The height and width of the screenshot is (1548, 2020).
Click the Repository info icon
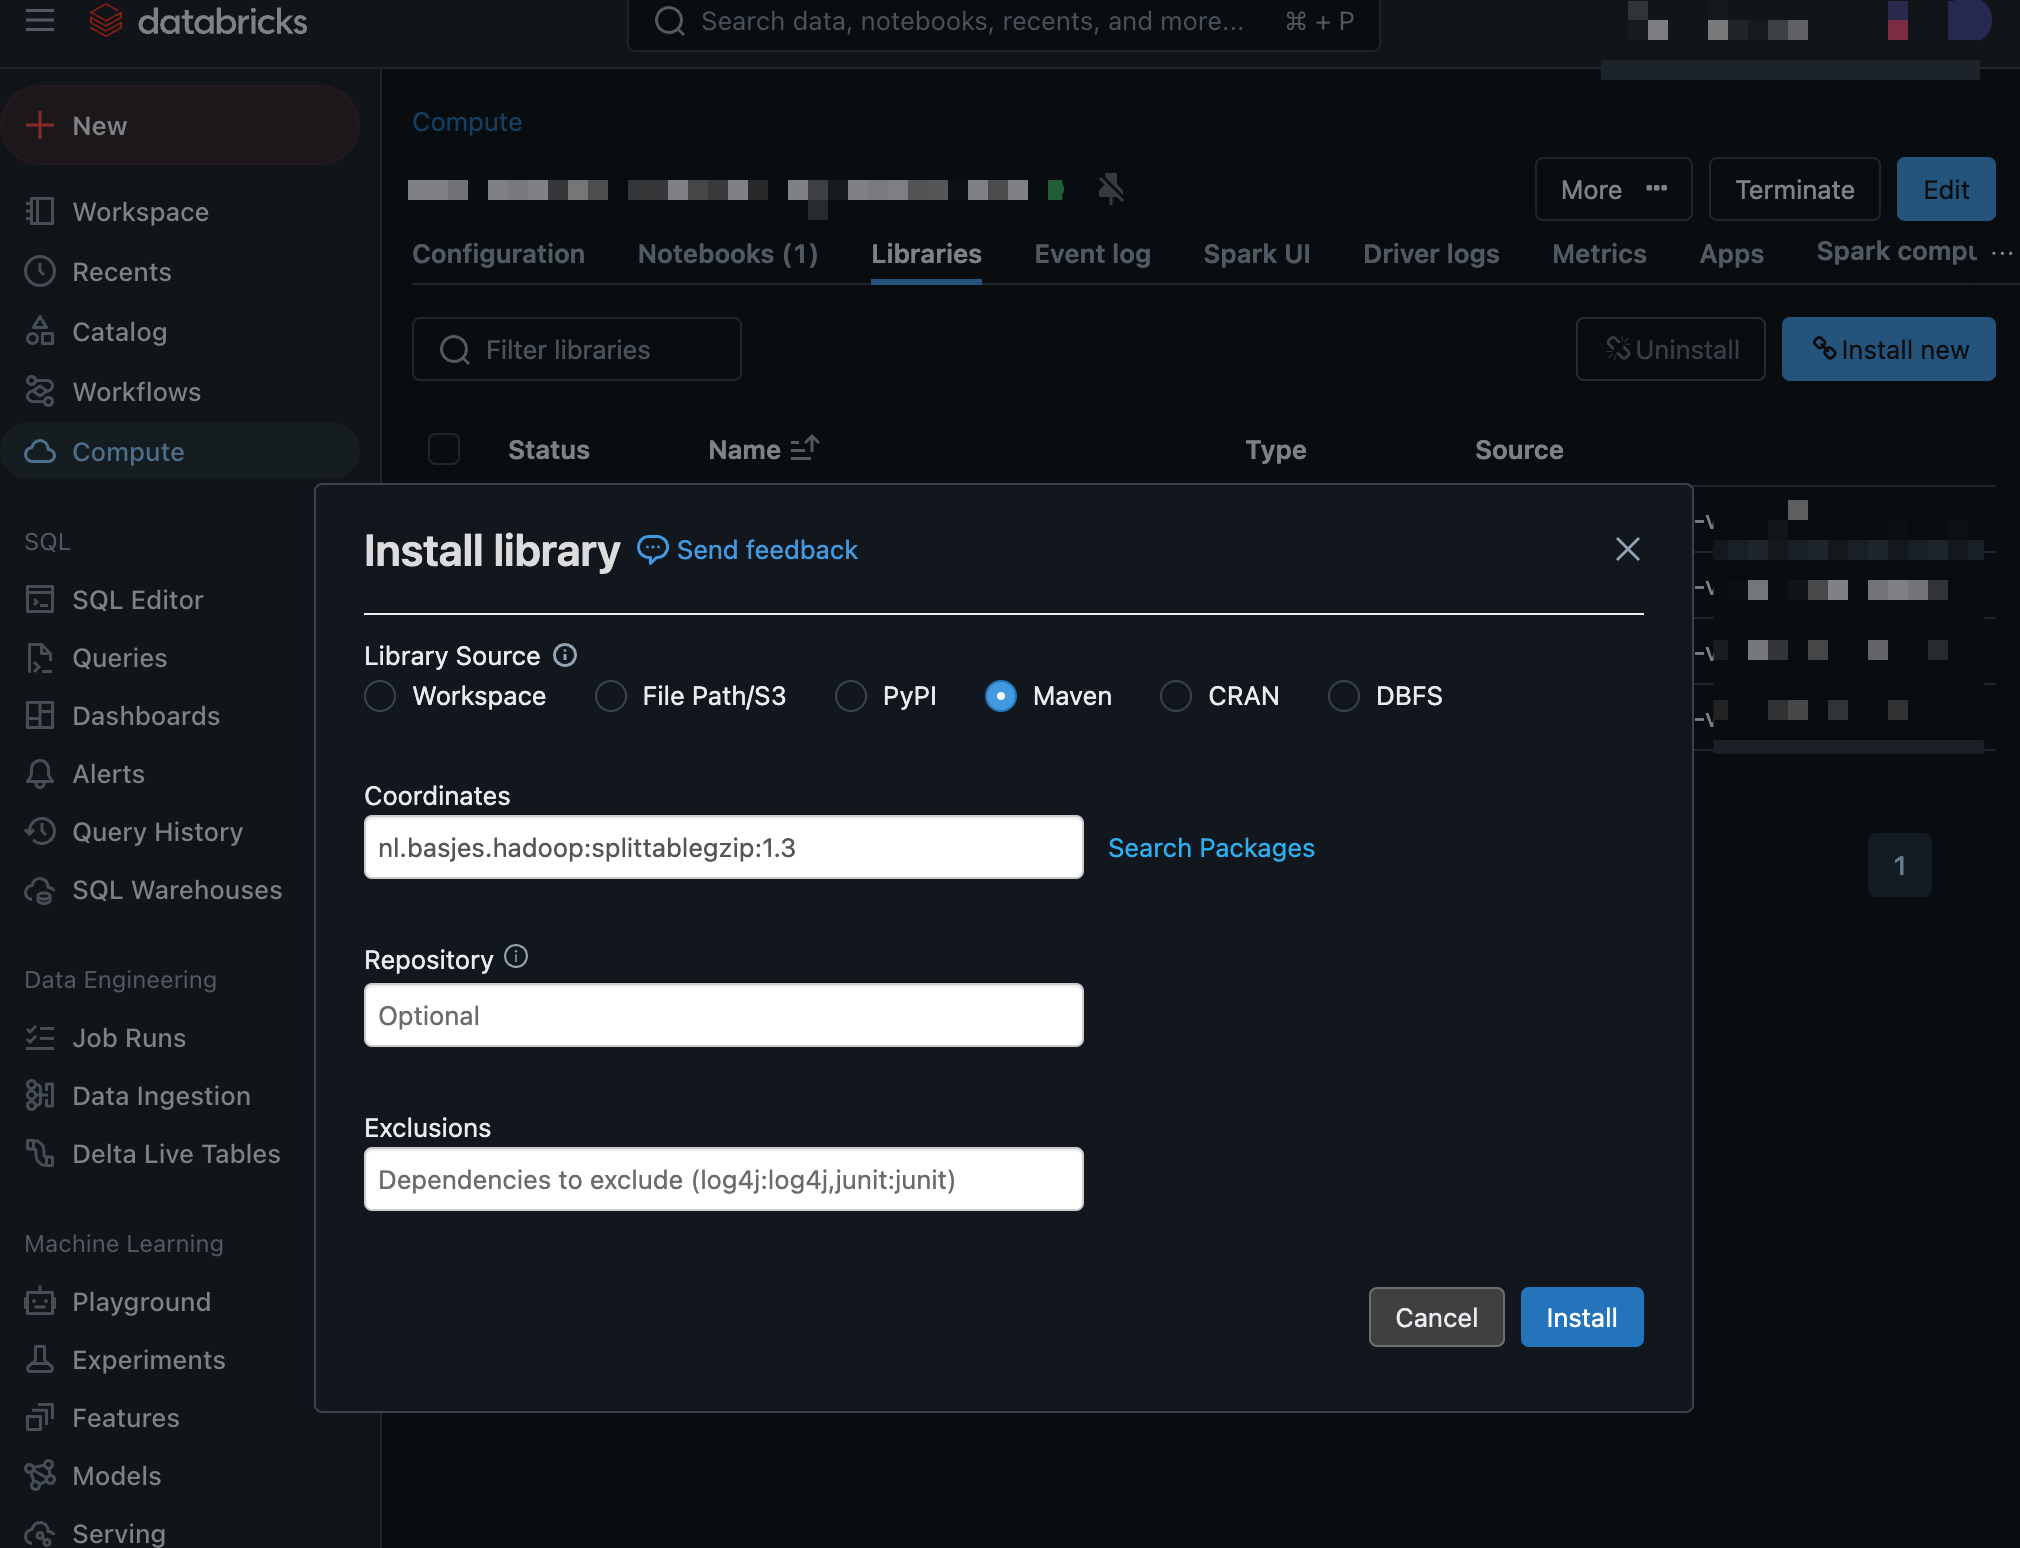coord(516,957)
